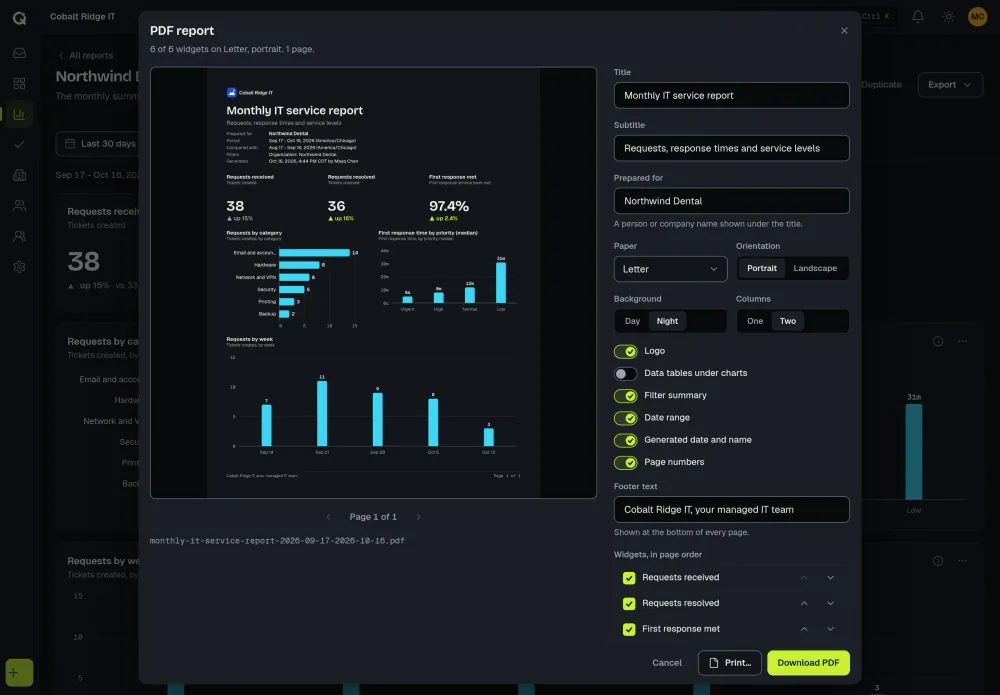This screenshot has width=1000, height=695.
Task: Click the green plus button in sidebar
Action: tap(19, 672)
